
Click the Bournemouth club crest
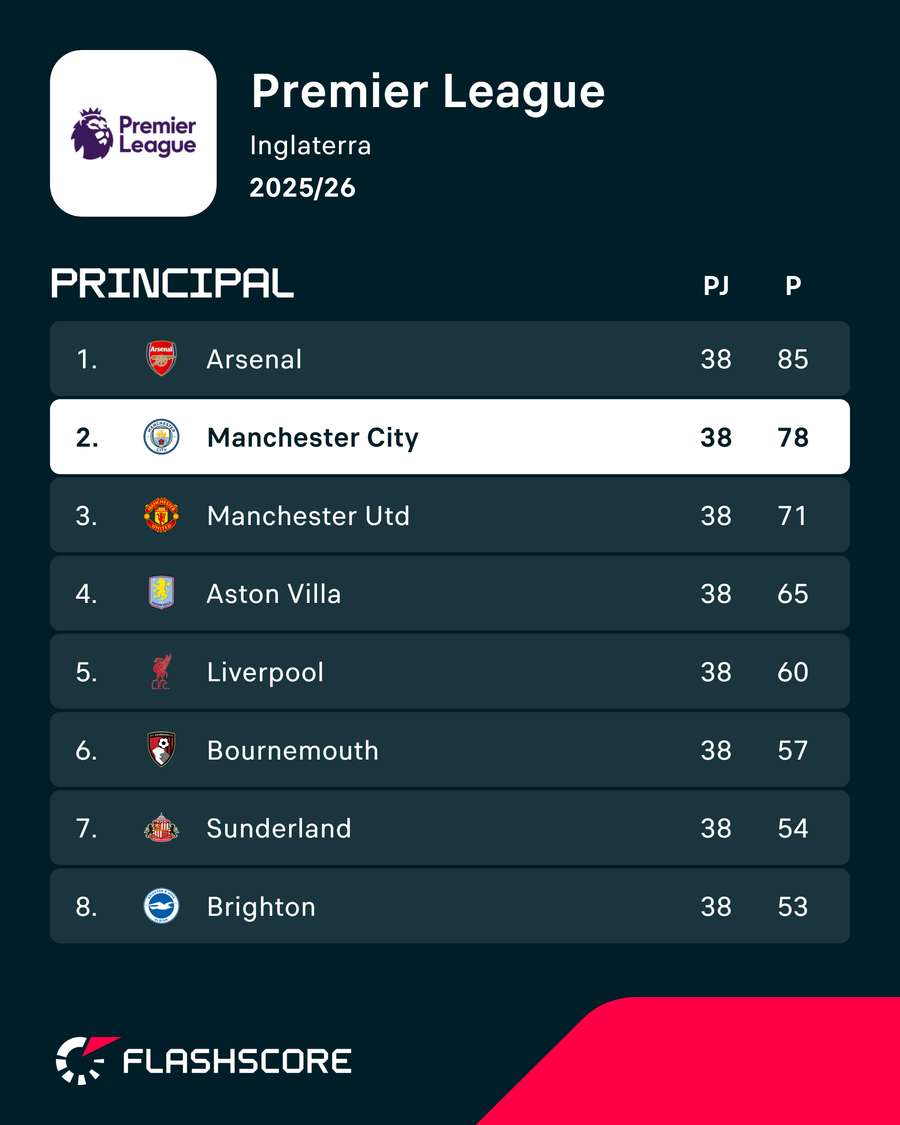(161, 750)
